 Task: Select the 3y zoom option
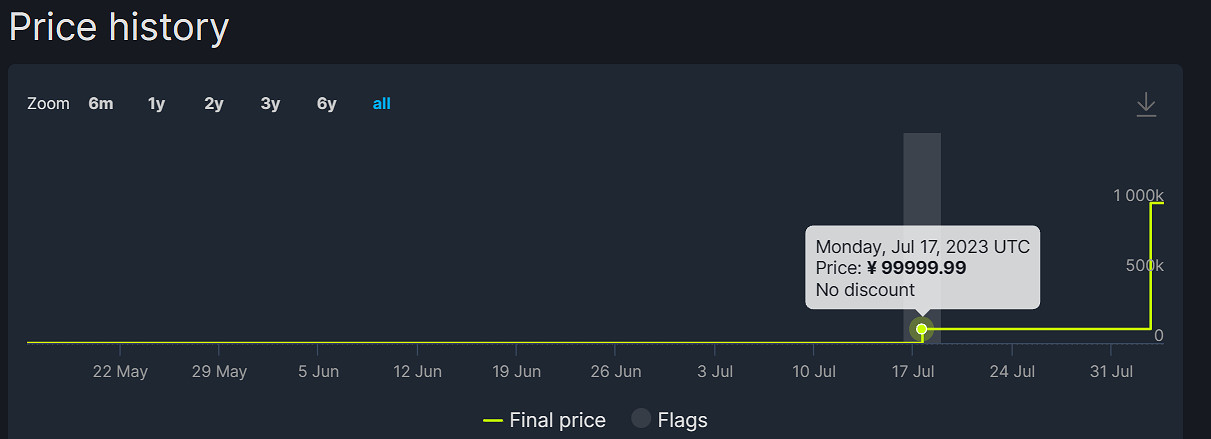pos(270,103)
